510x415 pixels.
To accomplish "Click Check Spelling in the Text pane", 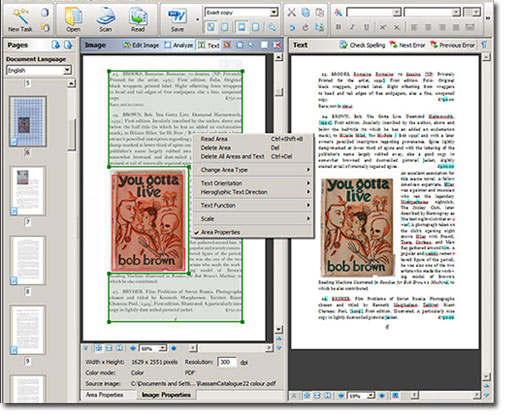I will coord(362,45).
